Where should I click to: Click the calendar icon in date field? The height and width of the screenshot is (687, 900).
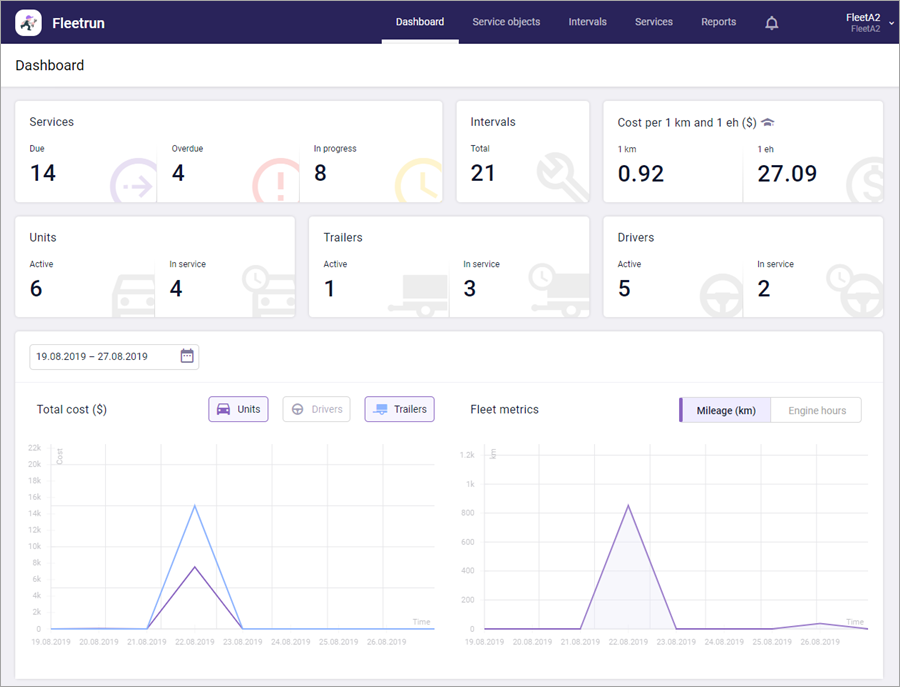click(187, 356)
